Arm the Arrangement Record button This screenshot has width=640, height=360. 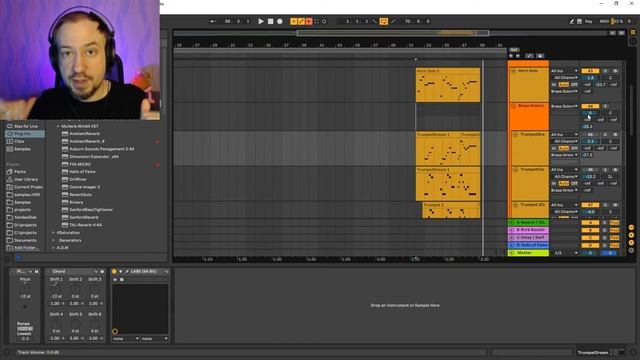[x=280, y=21]
